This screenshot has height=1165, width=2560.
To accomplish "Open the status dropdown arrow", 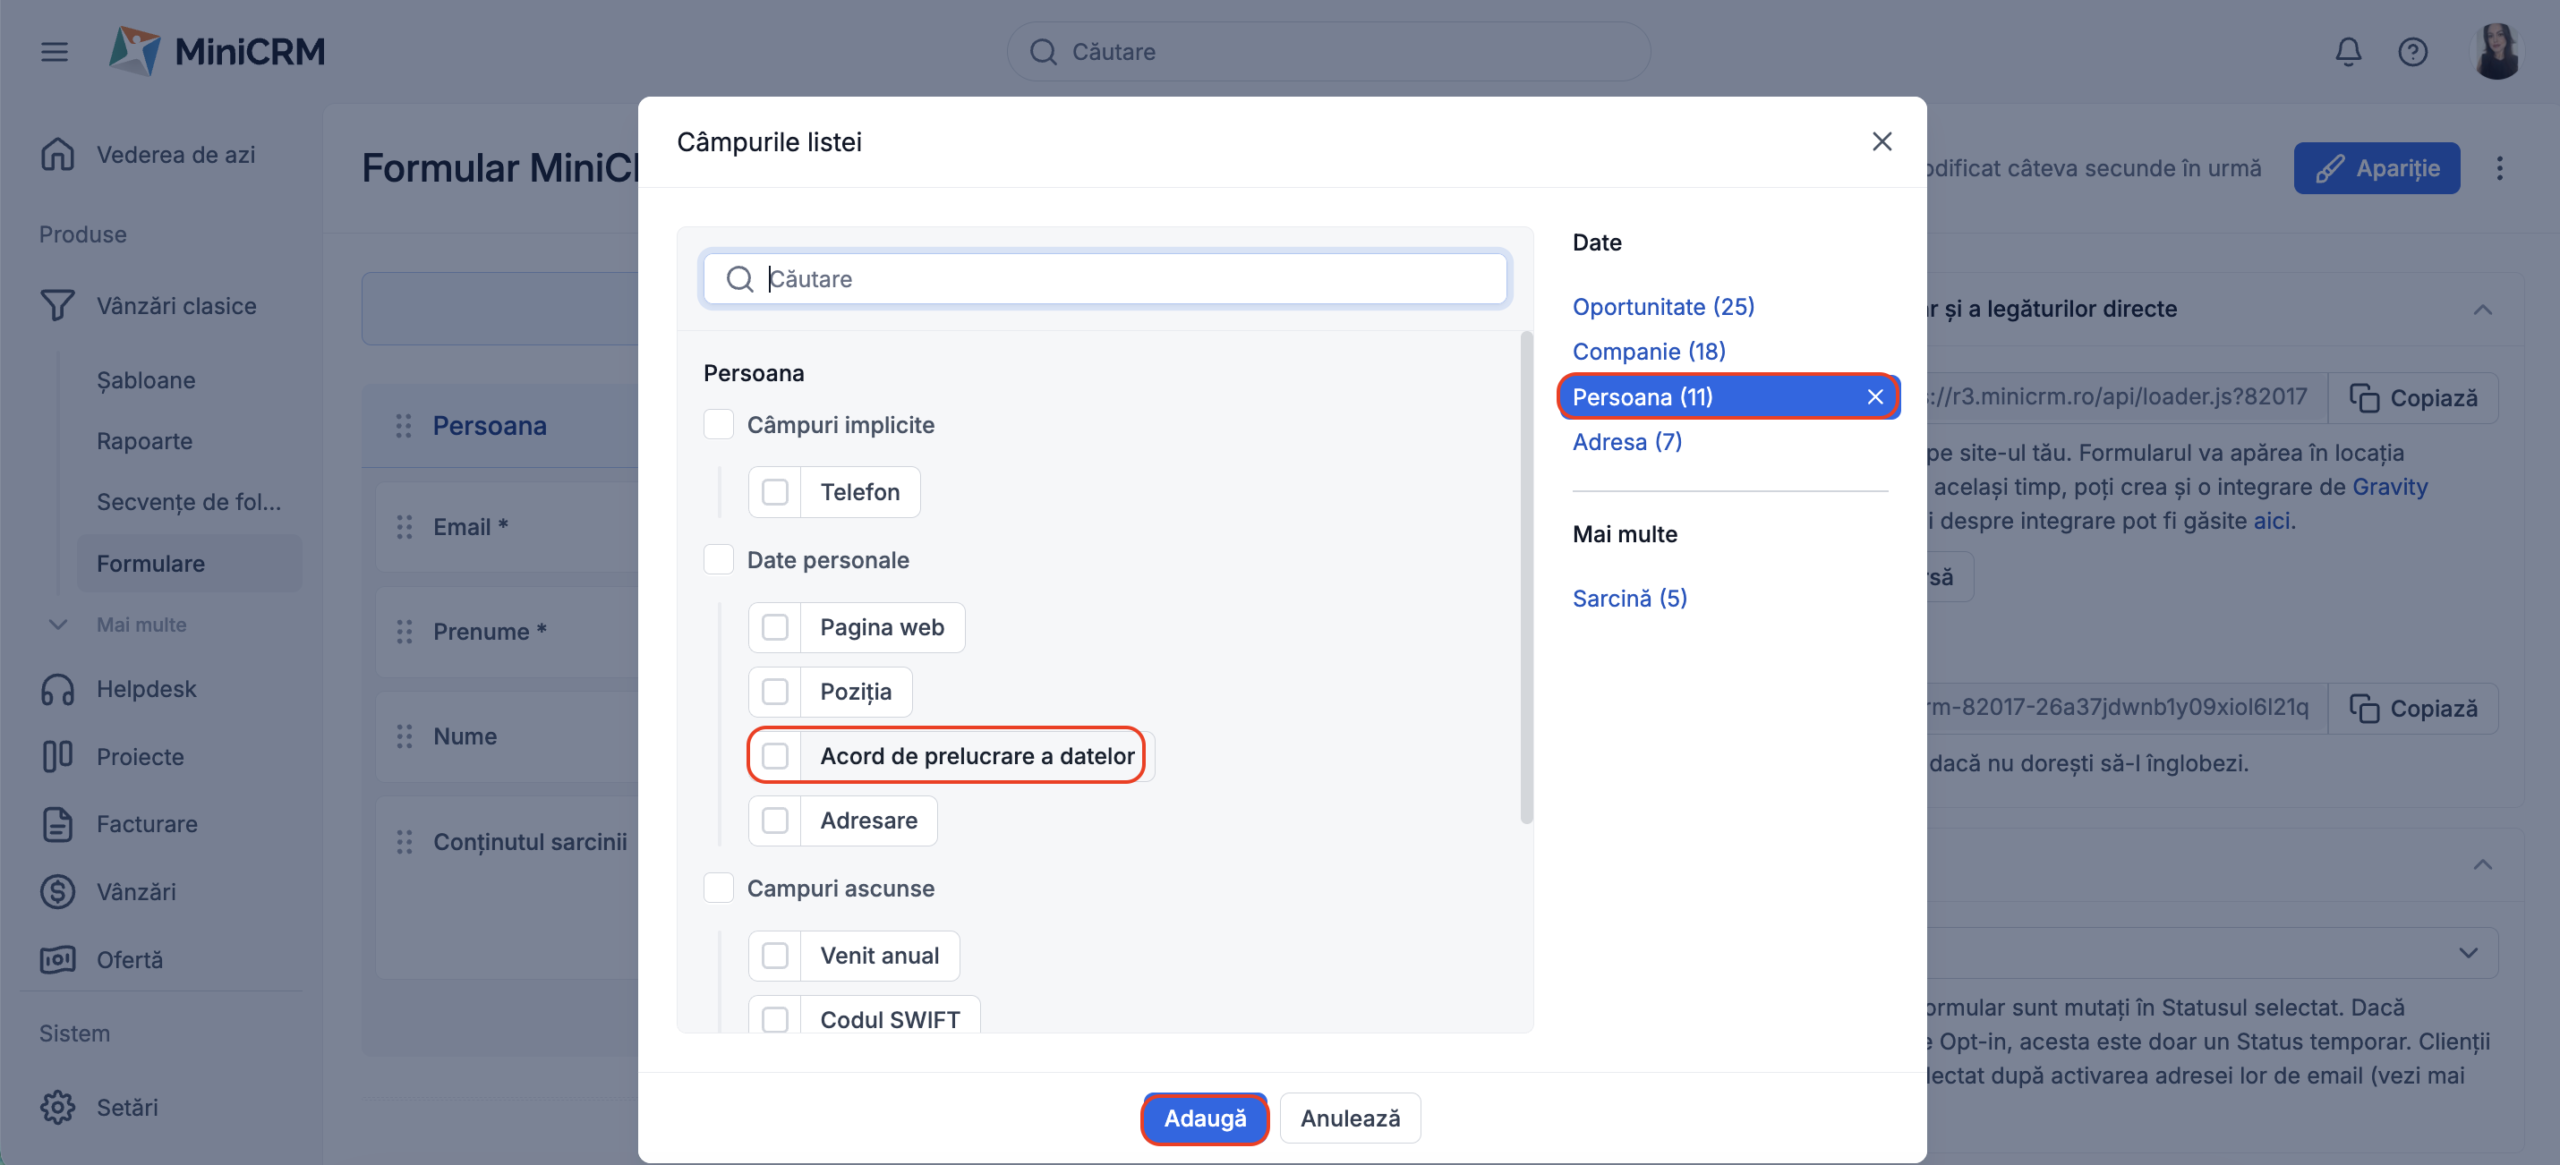I will (x=2467, y=952).
